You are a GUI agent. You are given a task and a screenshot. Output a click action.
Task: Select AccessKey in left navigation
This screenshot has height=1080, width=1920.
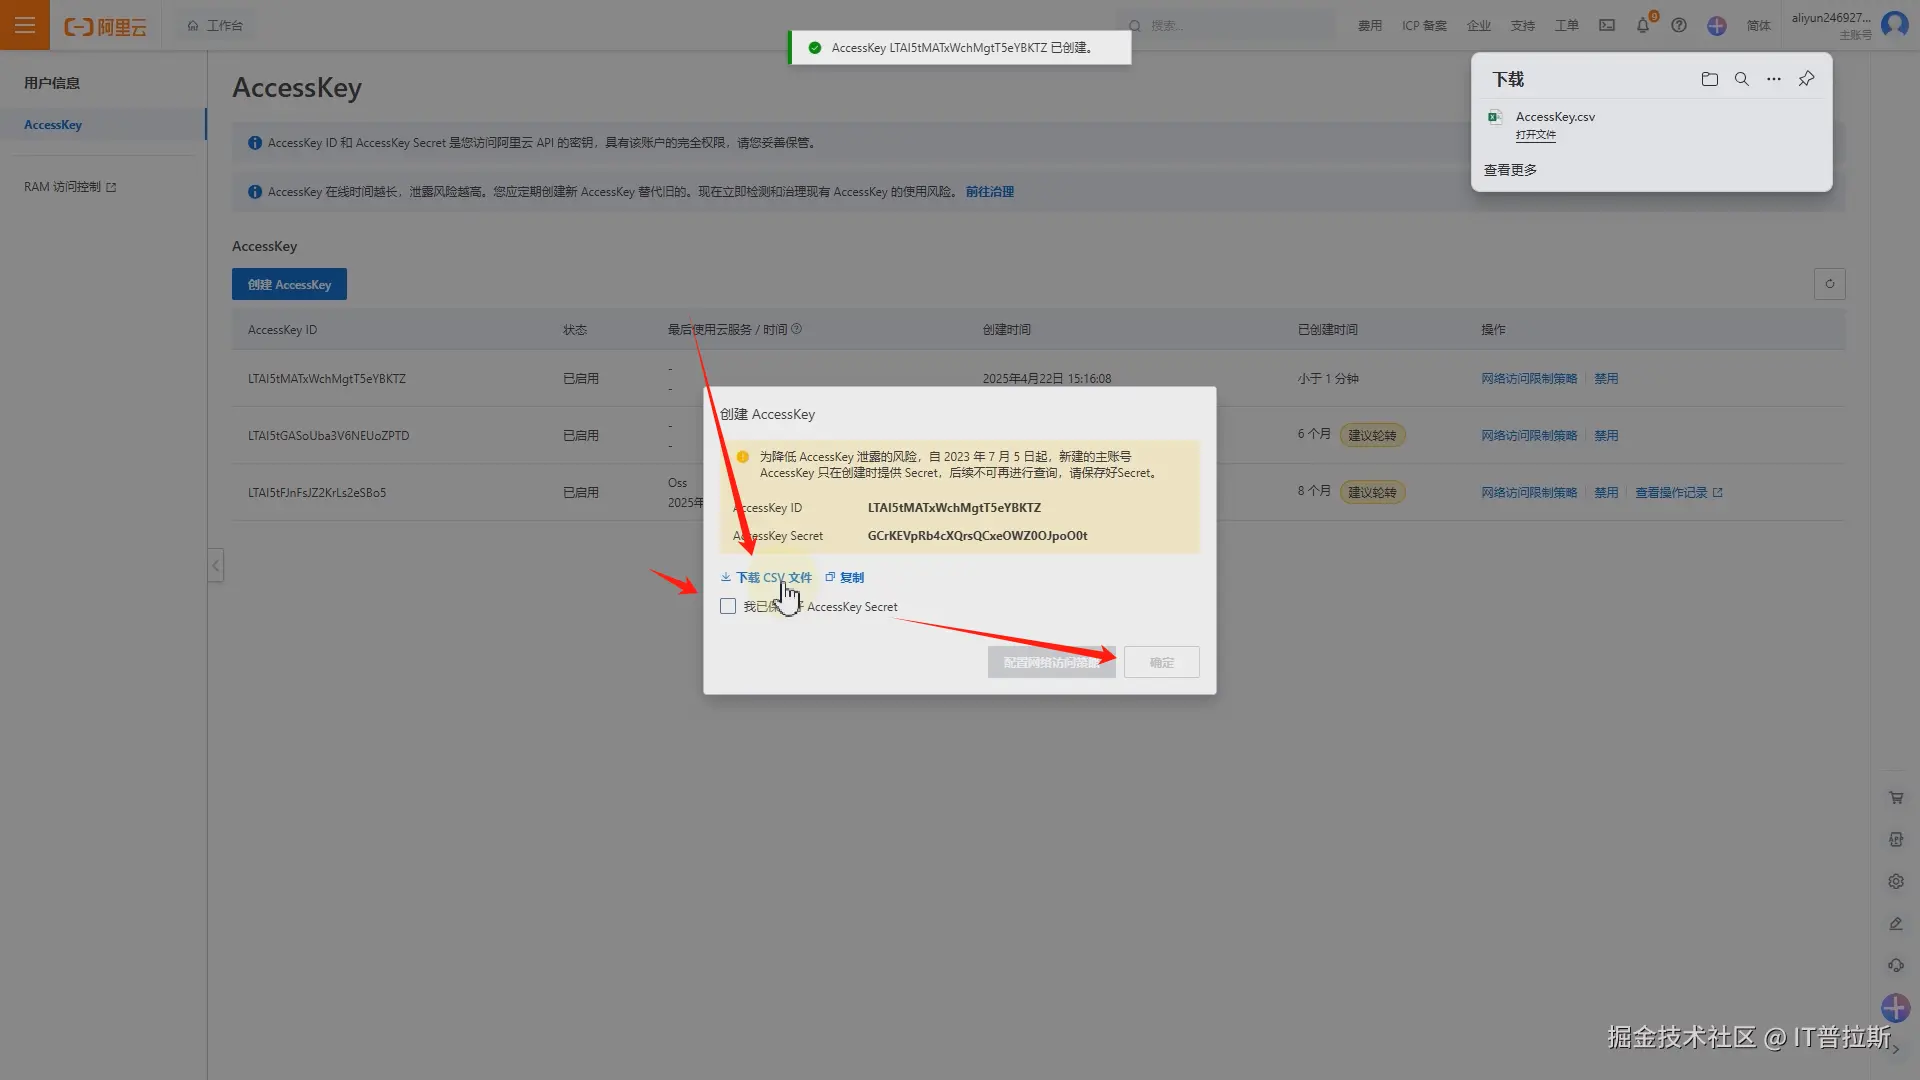click(53, 125)
